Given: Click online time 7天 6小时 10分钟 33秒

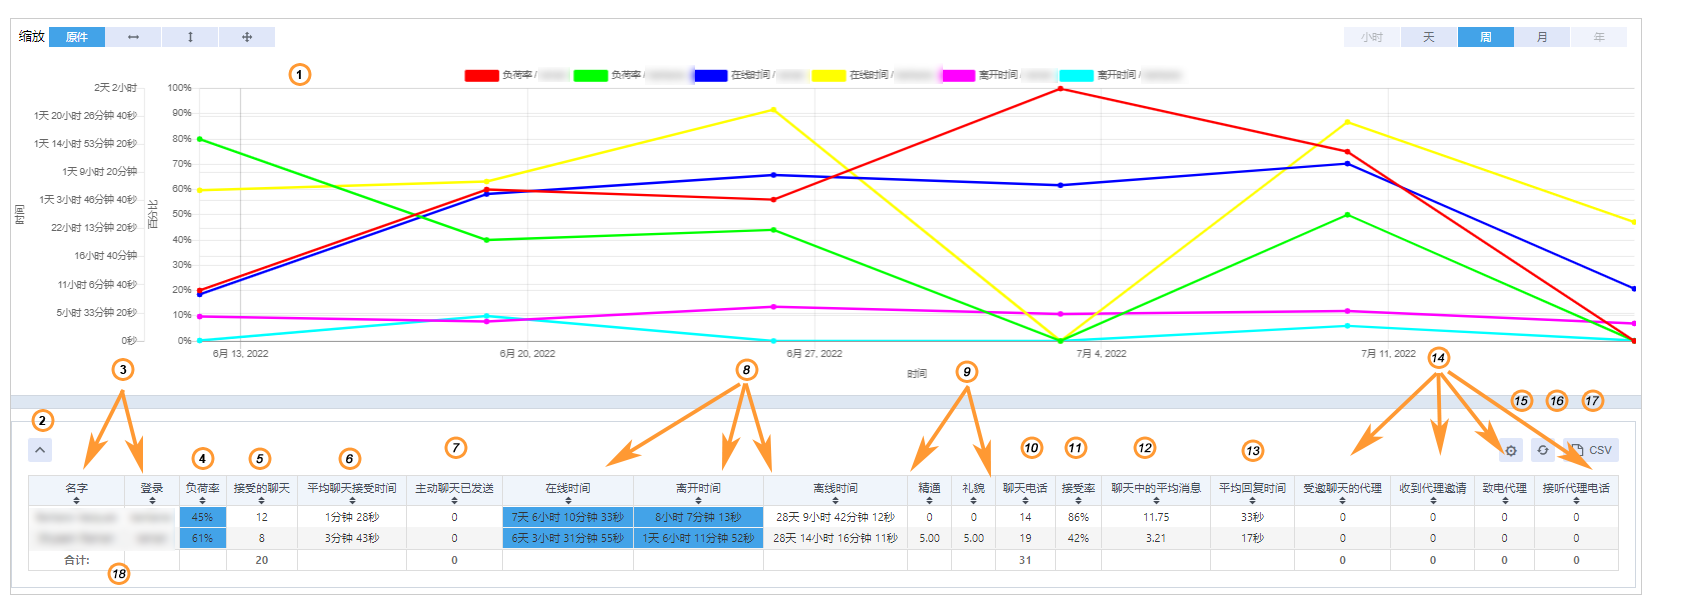Looking at the screenshot, I should coord(568,517).
